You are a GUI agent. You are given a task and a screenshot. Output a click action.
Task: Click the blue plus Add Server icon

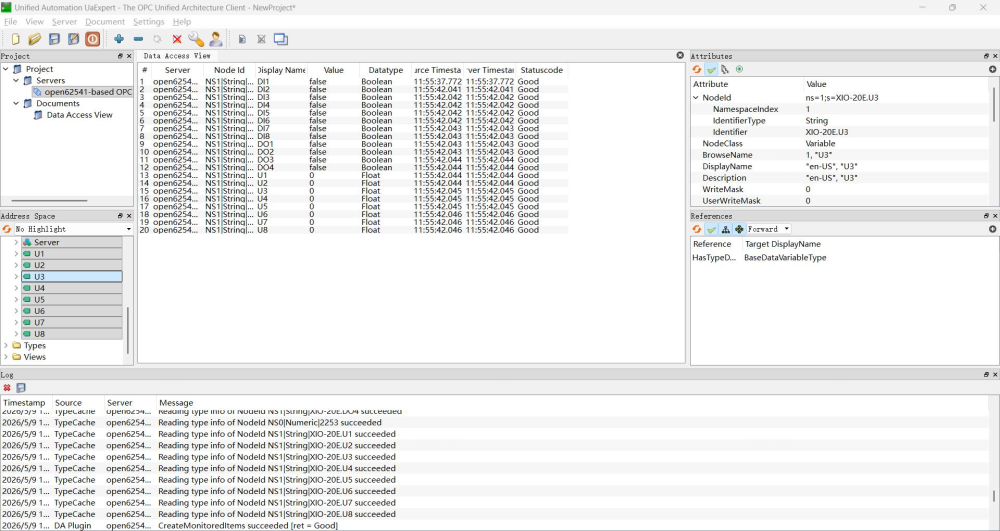119,39
